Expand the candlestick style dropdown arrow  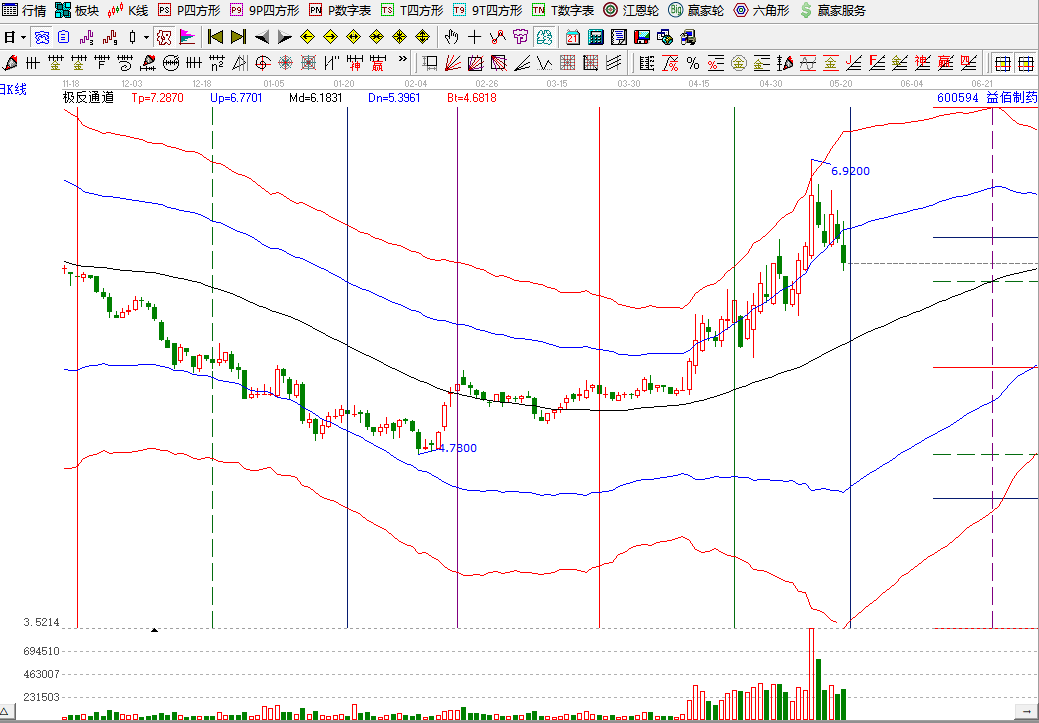(x=146, y=38)
